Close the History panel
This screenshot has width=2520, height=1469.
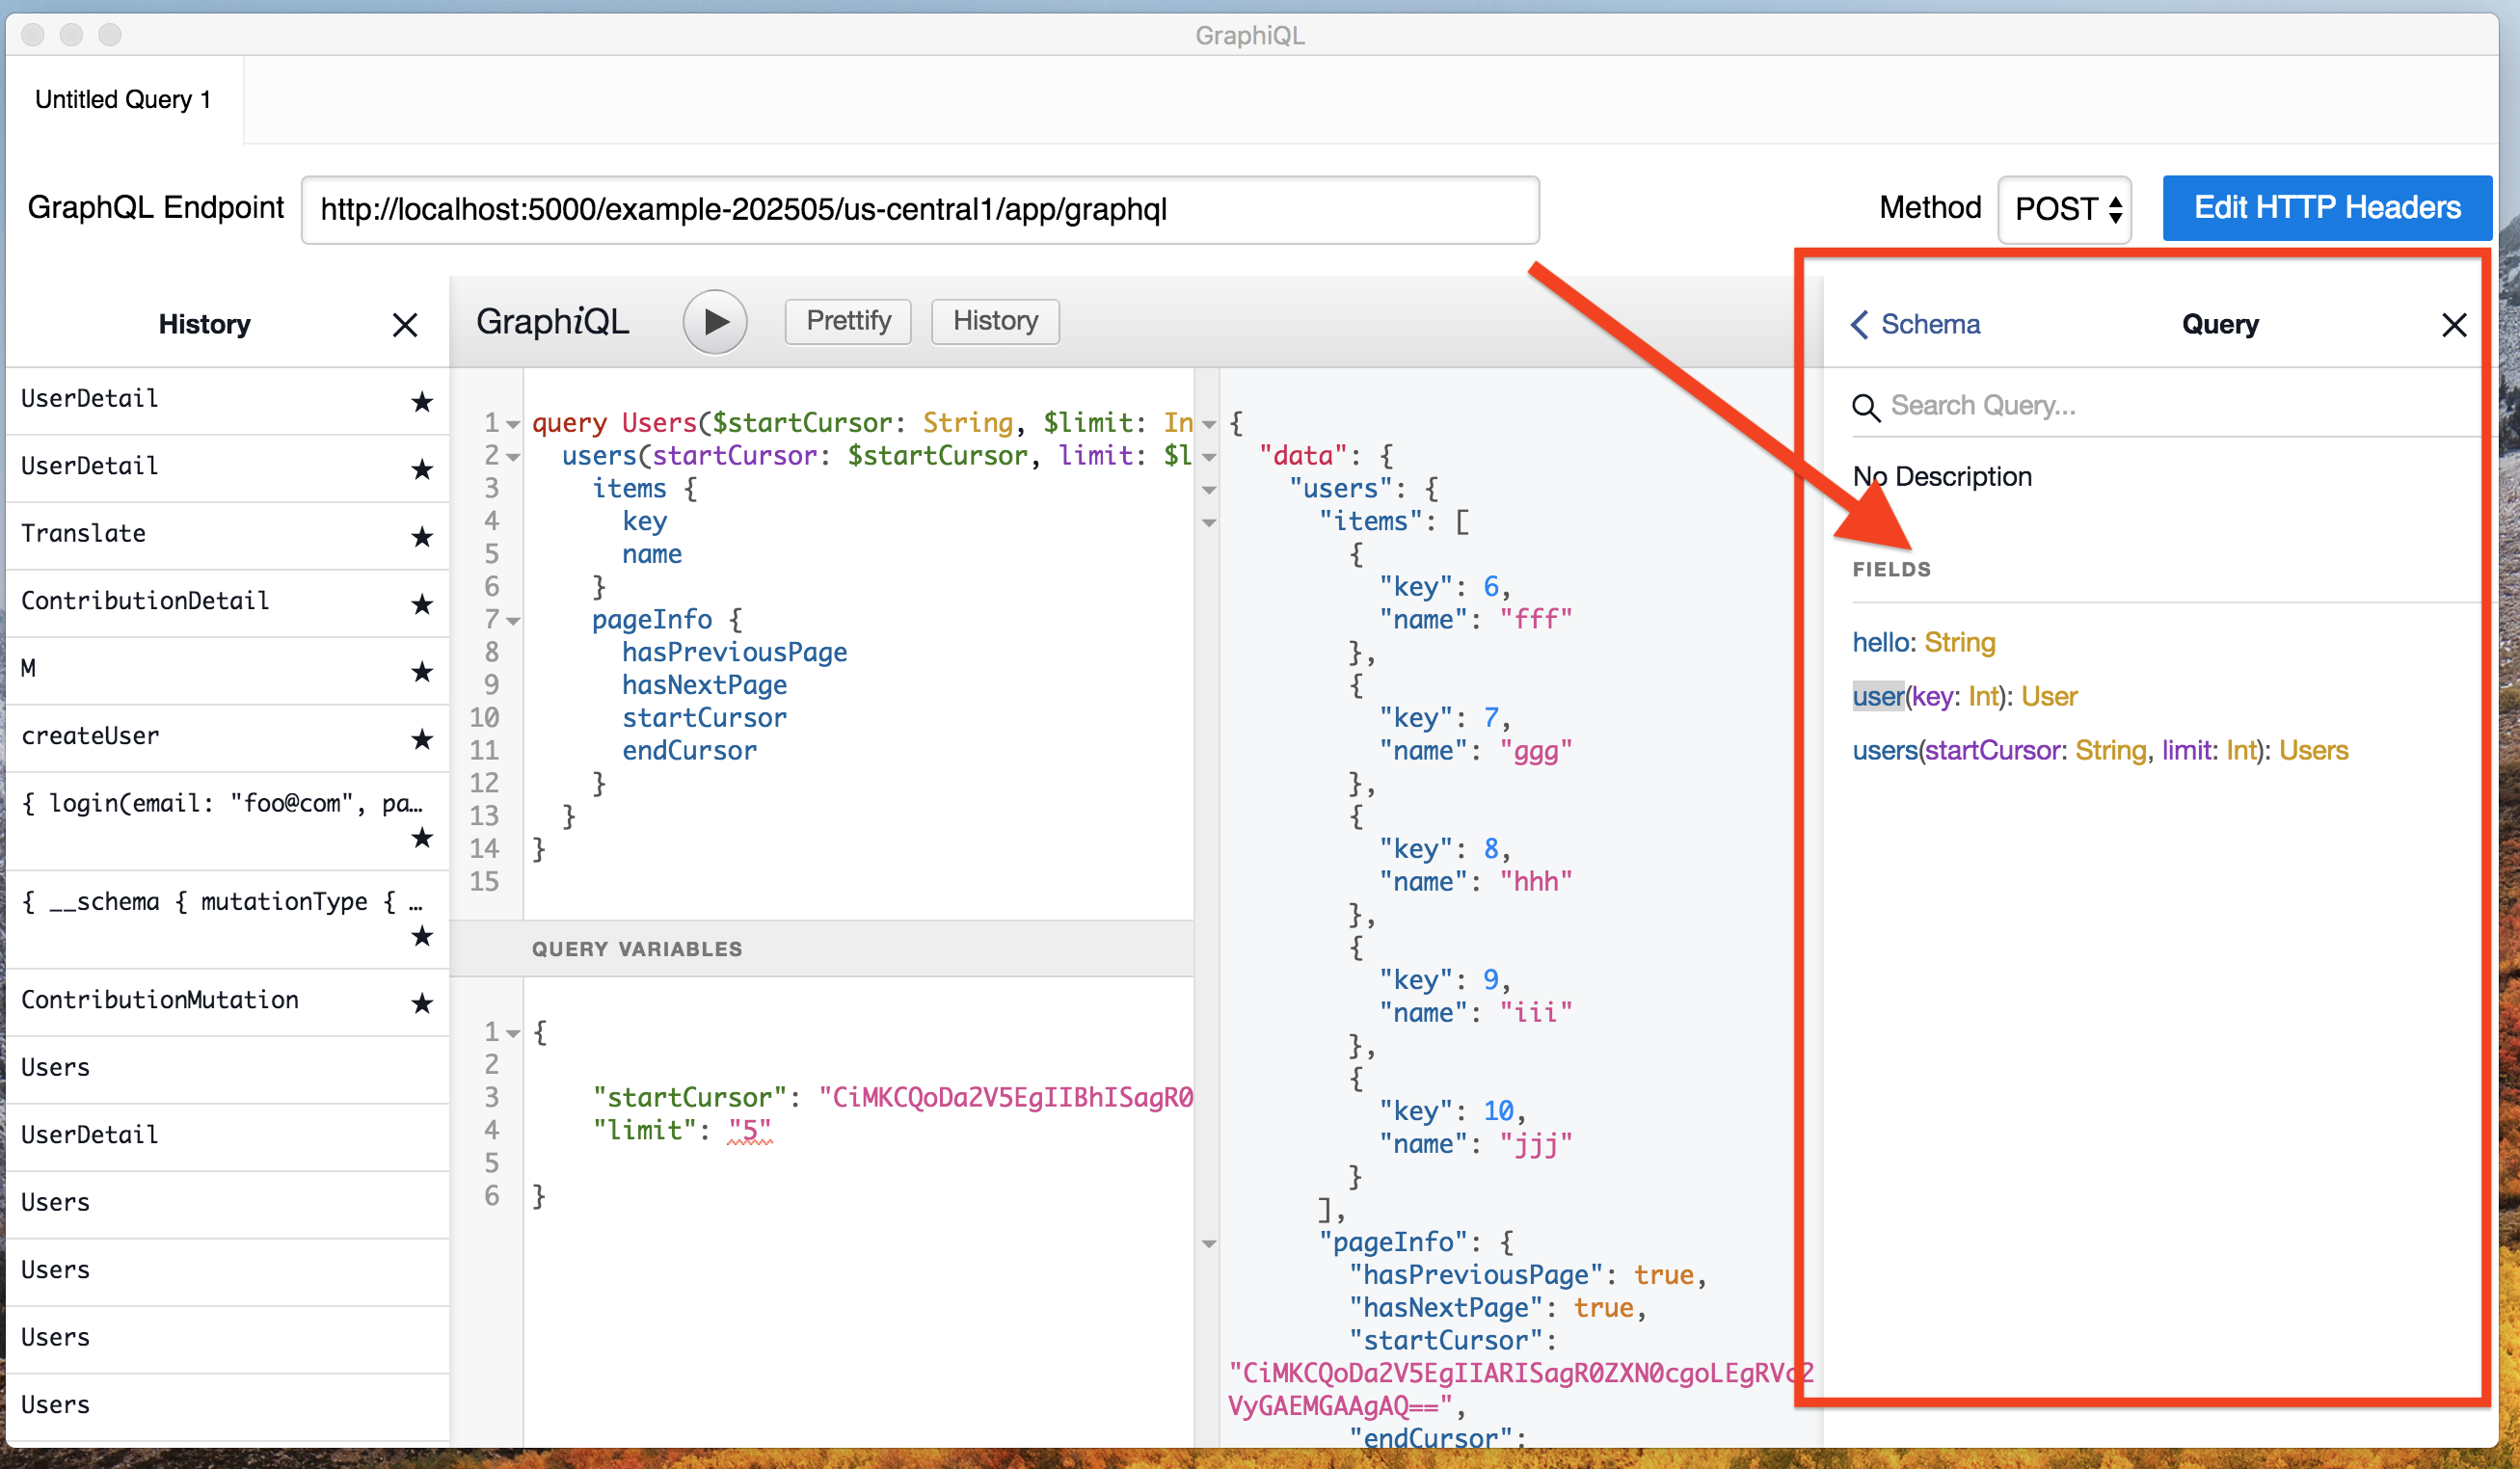click(405, 325)
